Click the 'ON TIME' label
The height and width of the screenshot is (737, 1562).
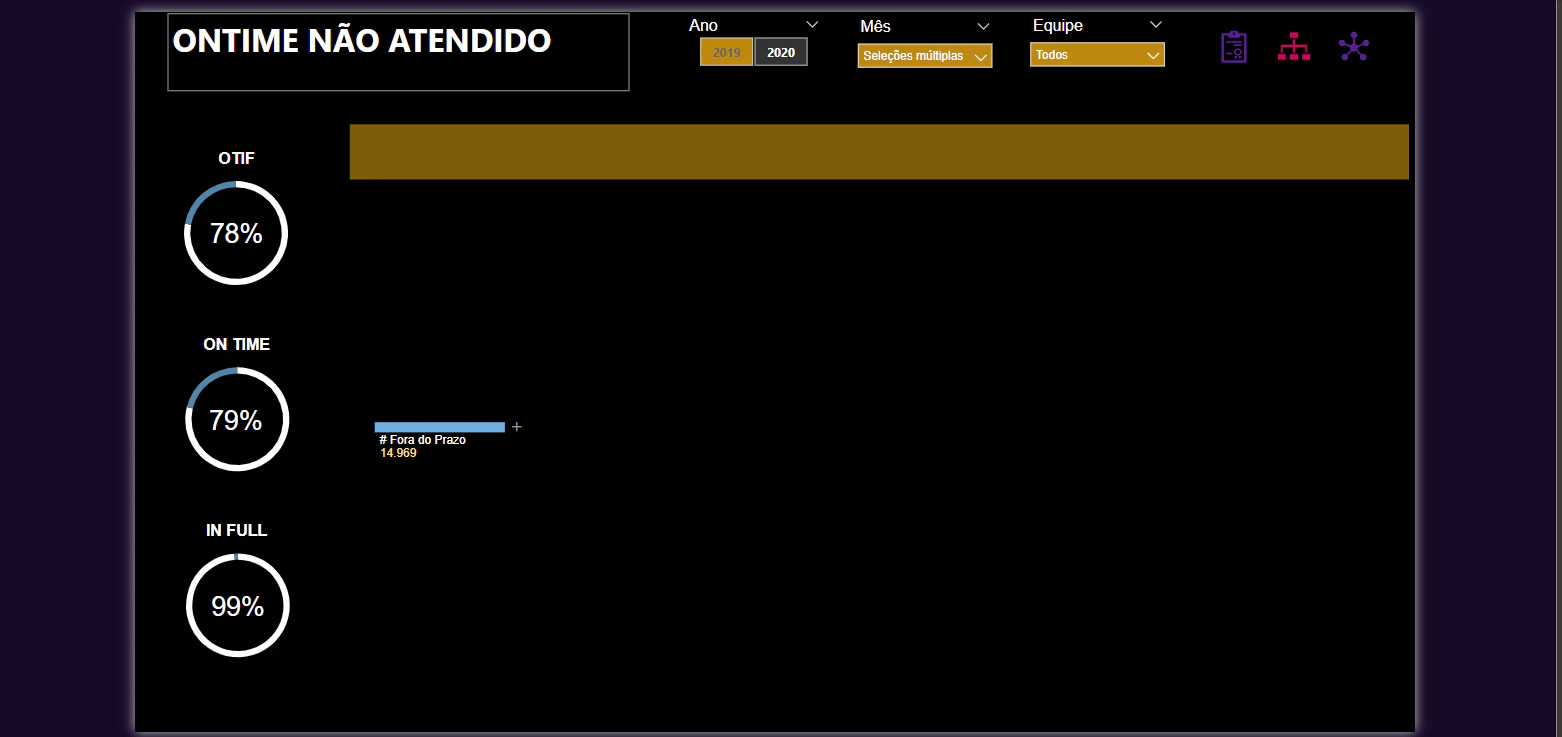point(237,344)
